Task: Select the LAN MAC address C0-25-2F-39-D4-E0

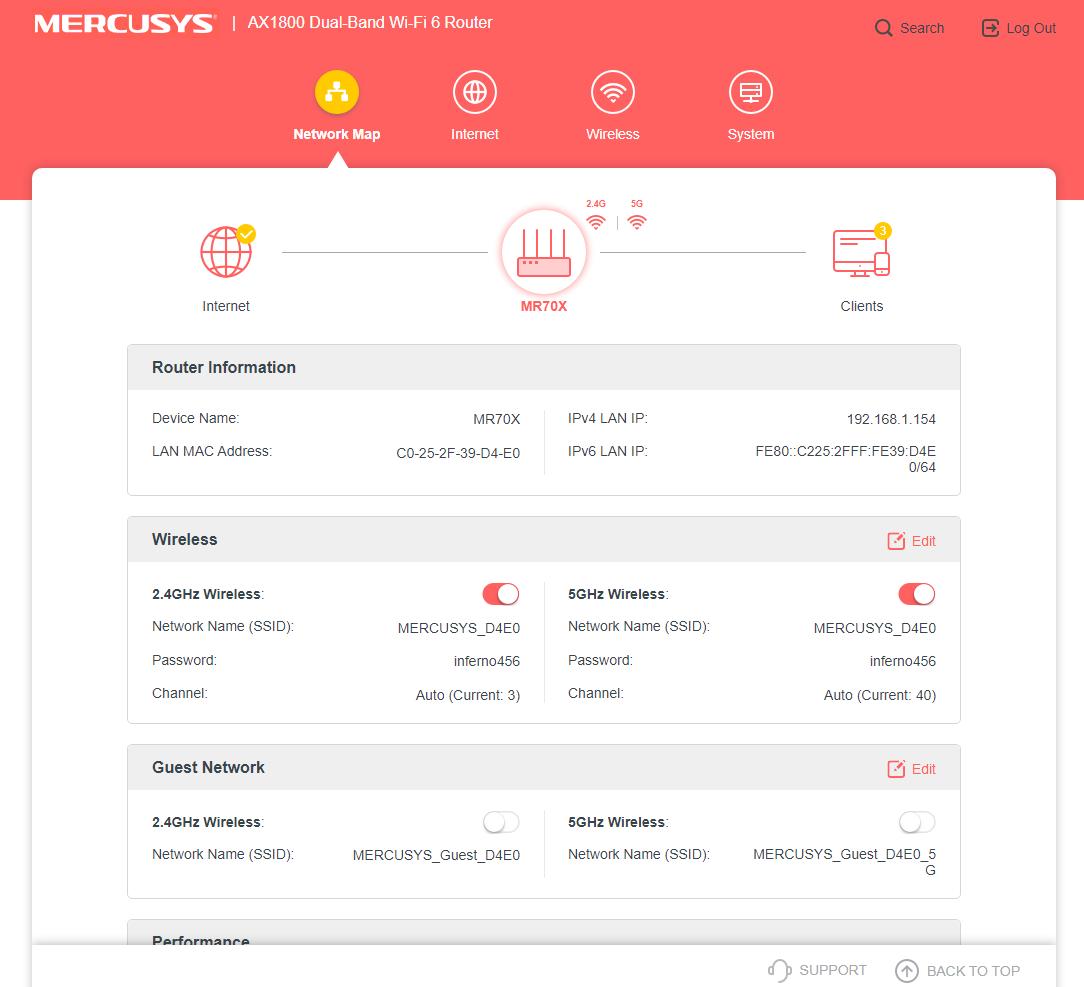Action: point(458,453)
